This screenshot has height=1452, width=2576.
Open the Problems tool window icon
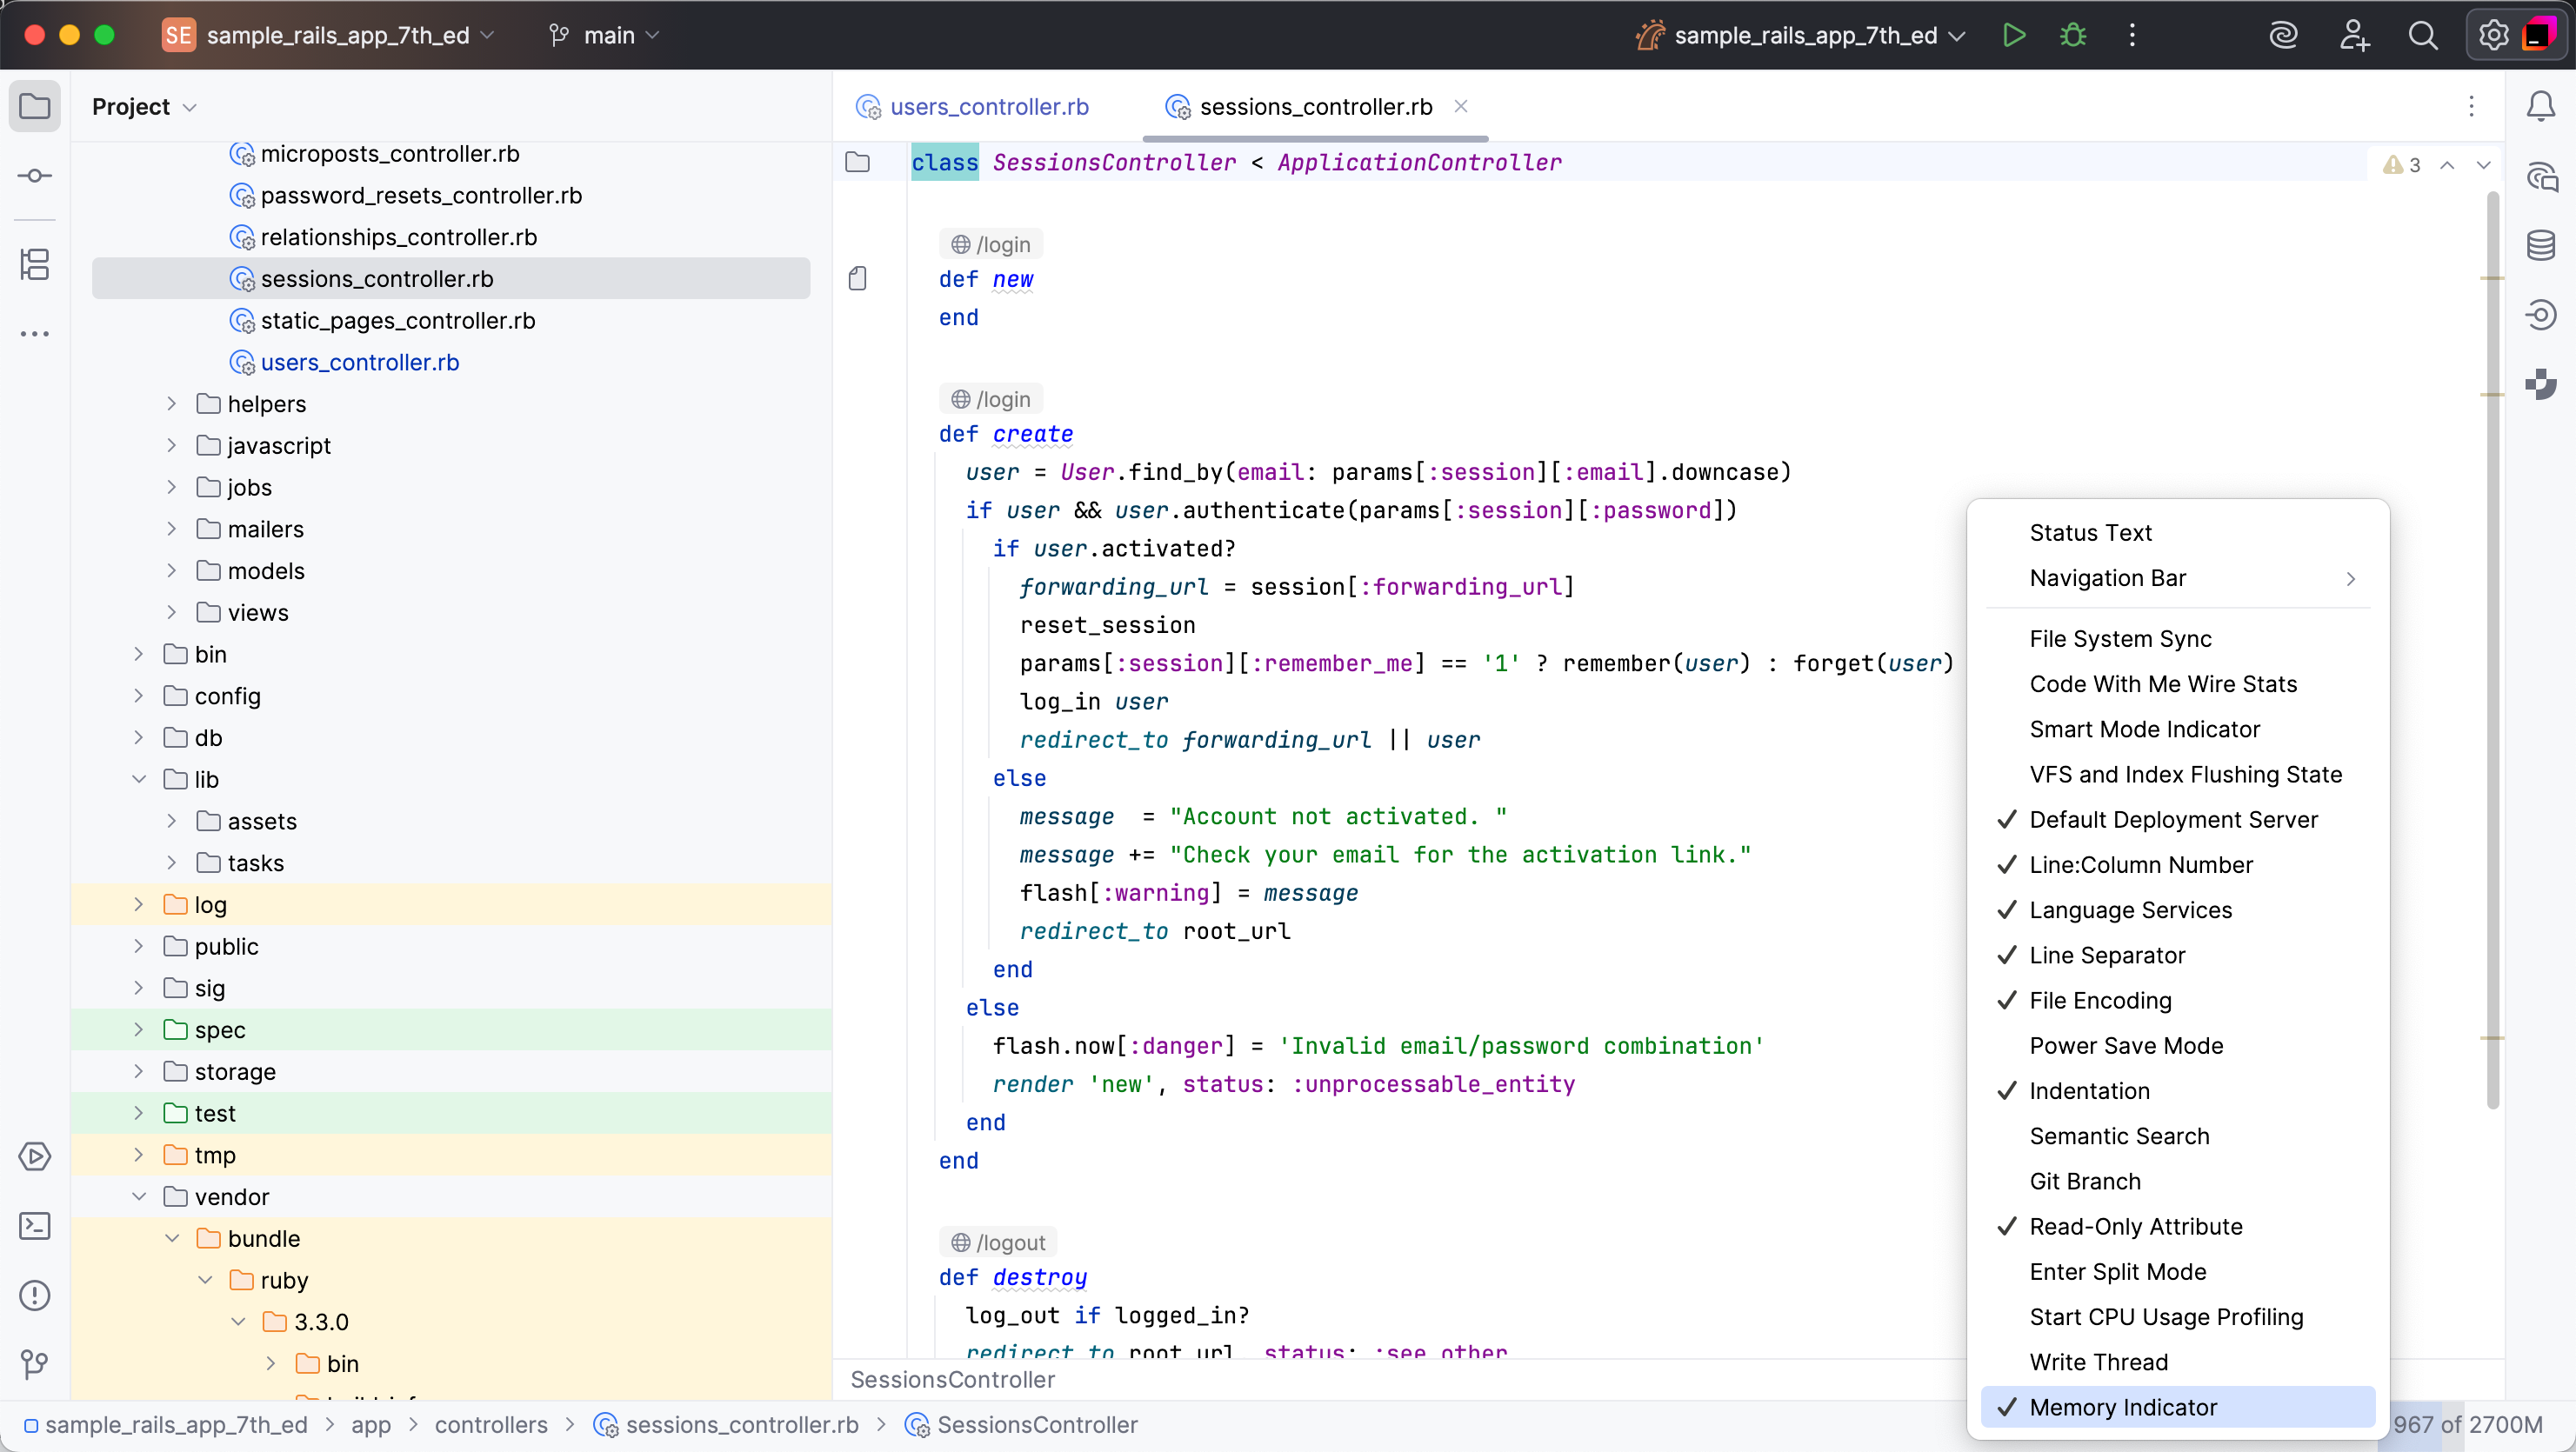(x=35, y=1295)
